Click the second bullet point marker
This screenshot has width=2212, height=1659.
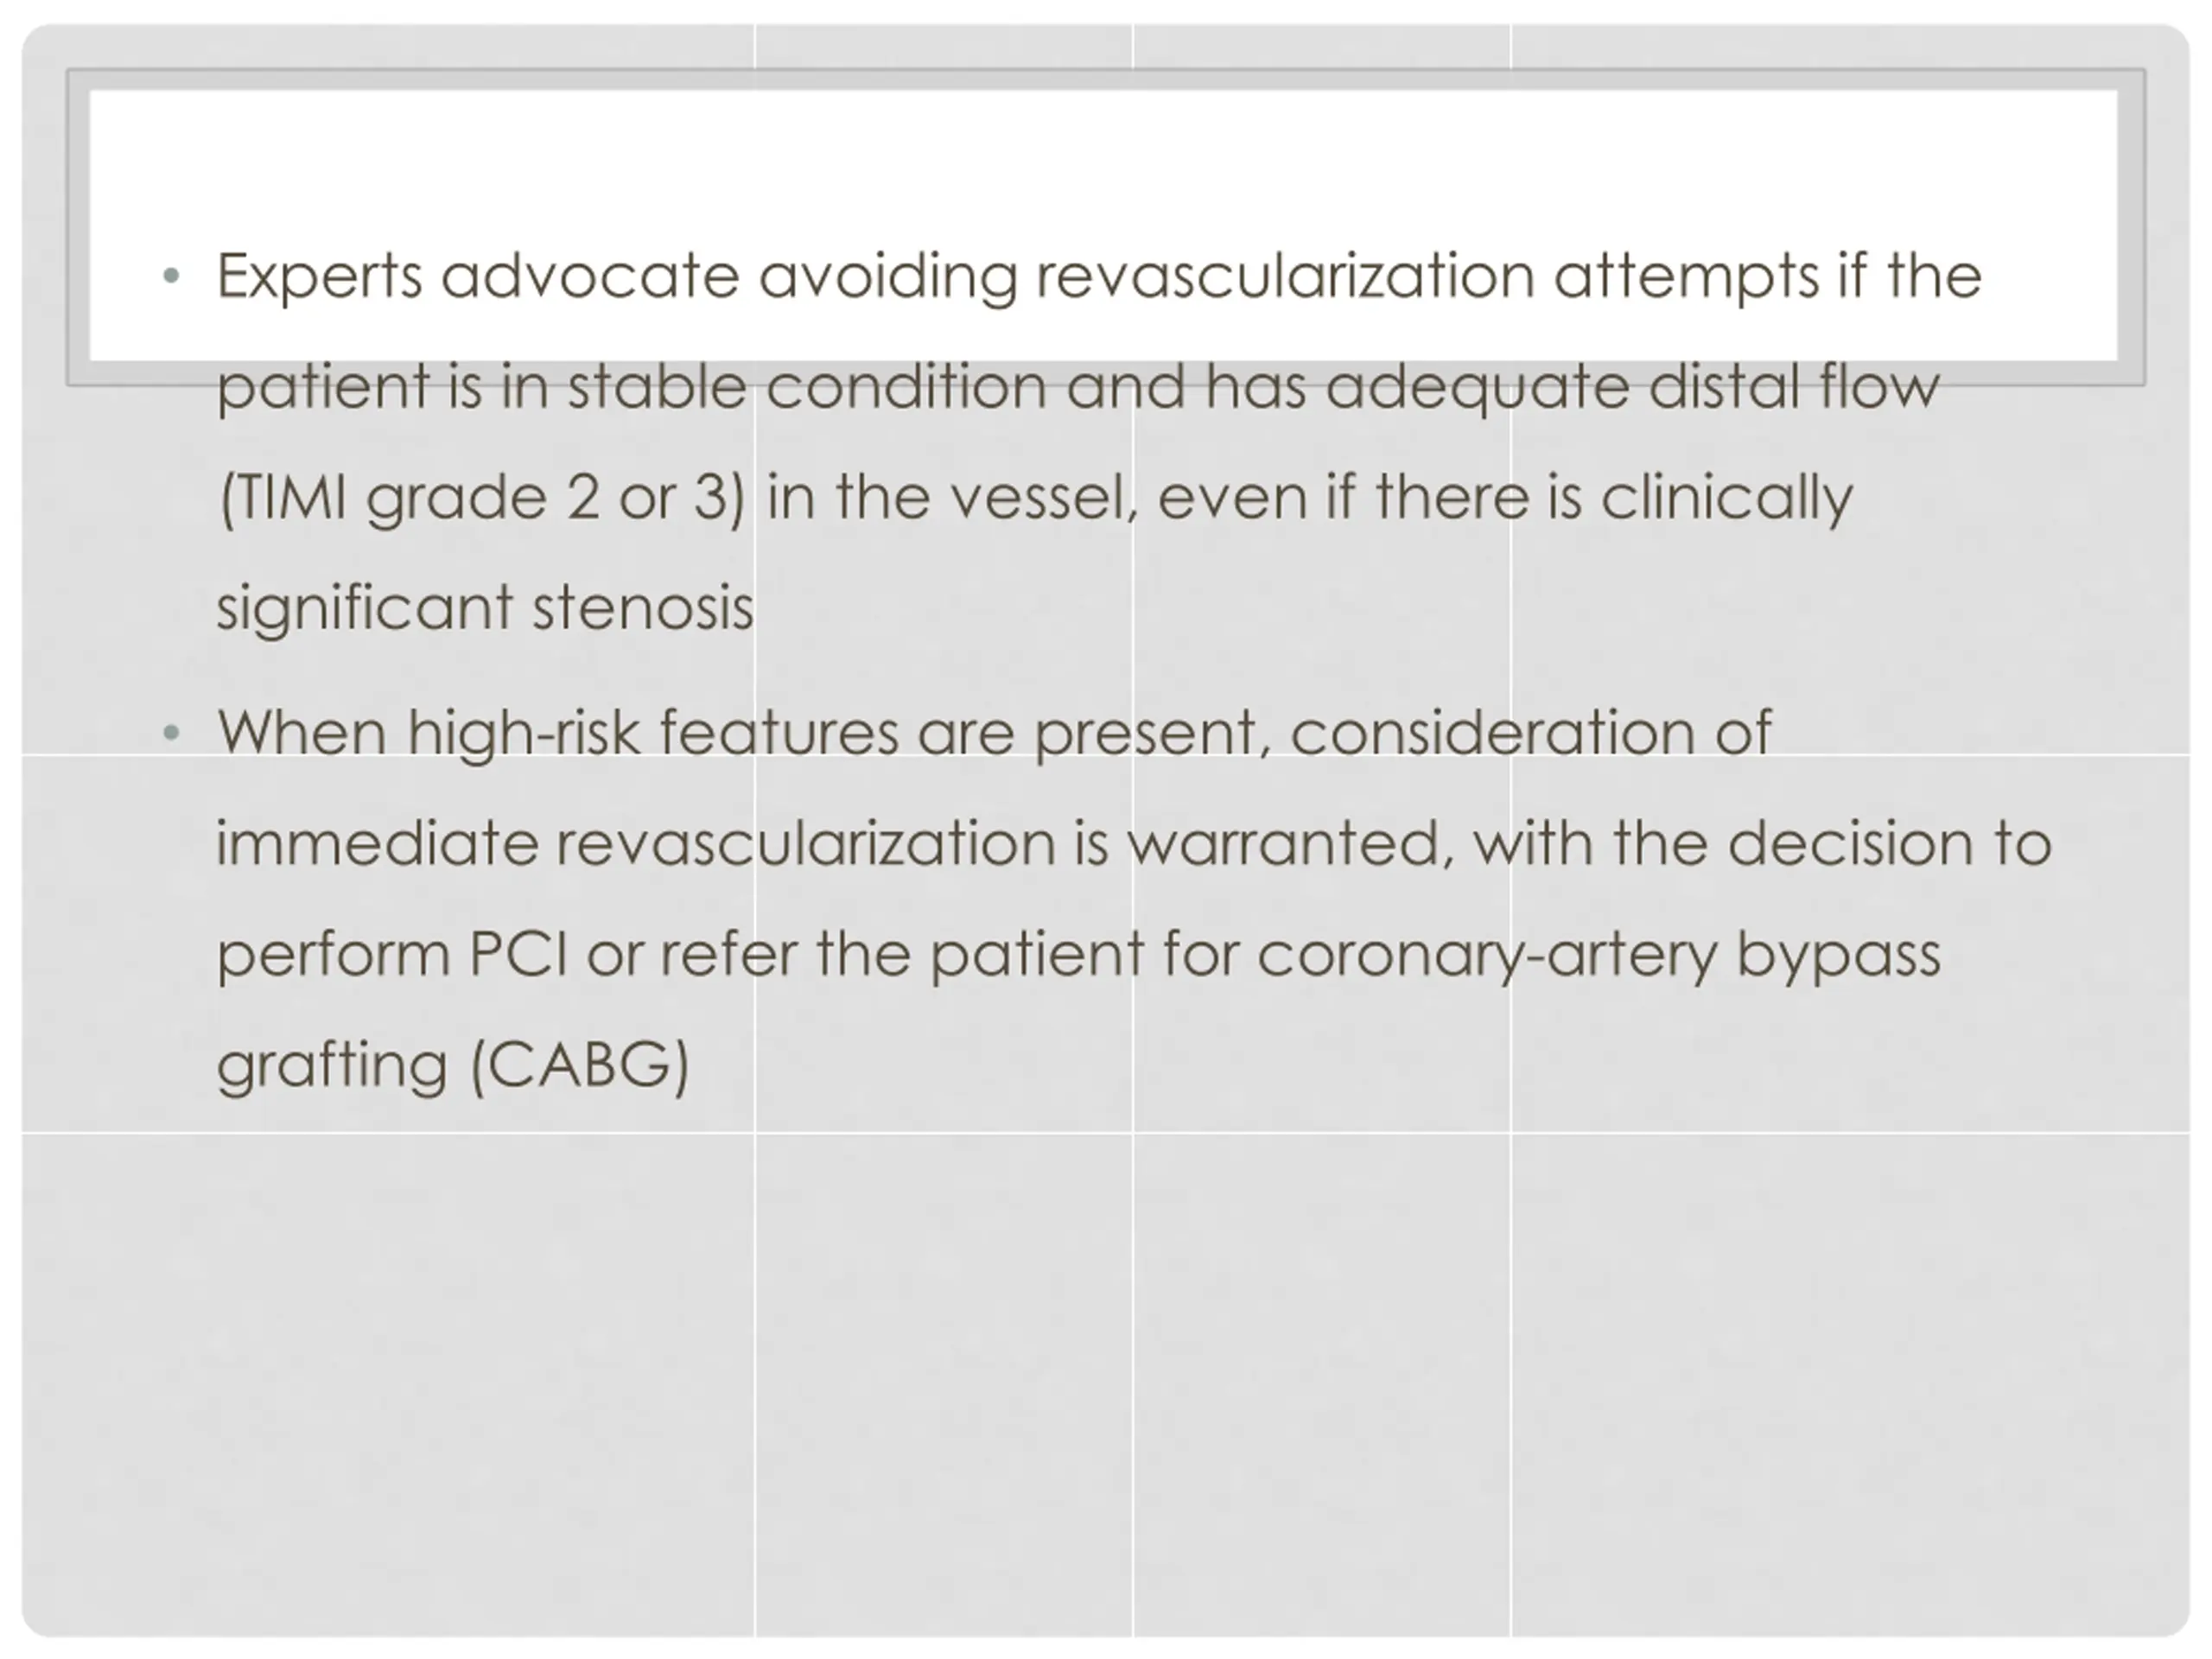pos(171,733)
